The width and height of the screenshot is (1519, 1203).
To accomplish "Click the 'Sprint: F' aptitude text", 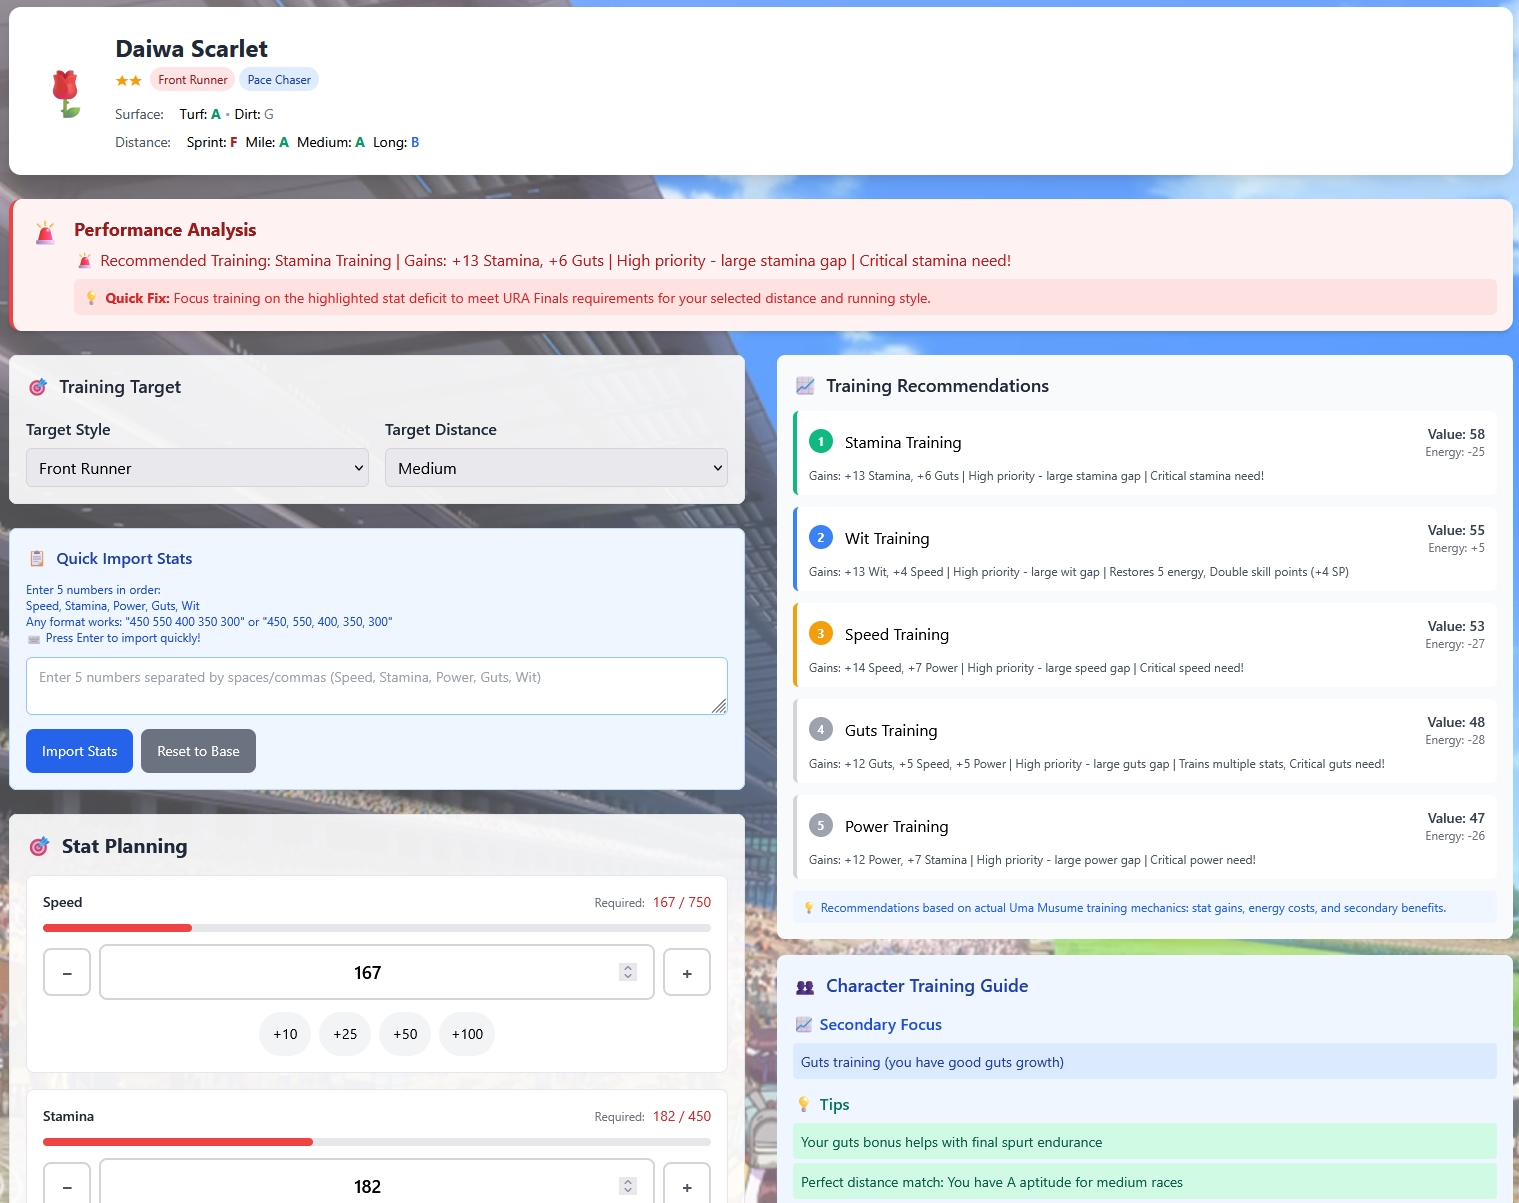I will (212, 142).
